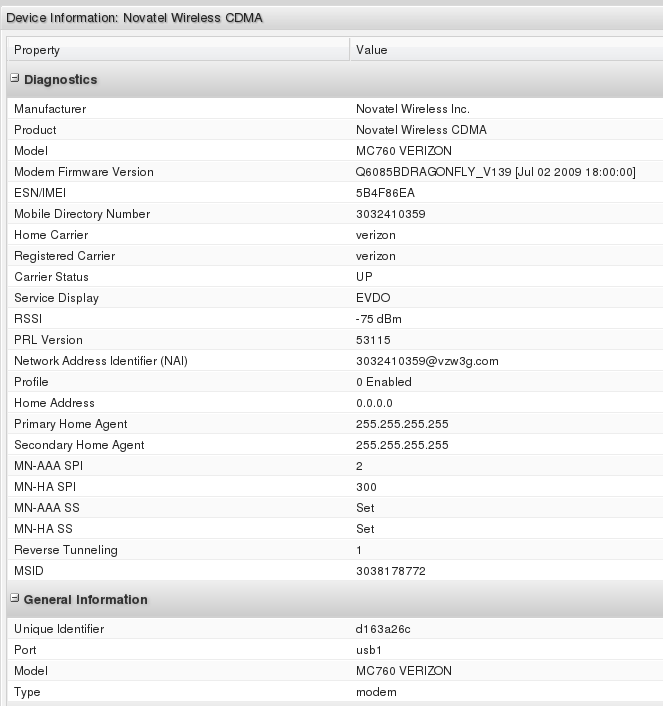The width and height of the screenshot is (663, 706).
Task: Select the Type modem value
Action: (376, 692)
